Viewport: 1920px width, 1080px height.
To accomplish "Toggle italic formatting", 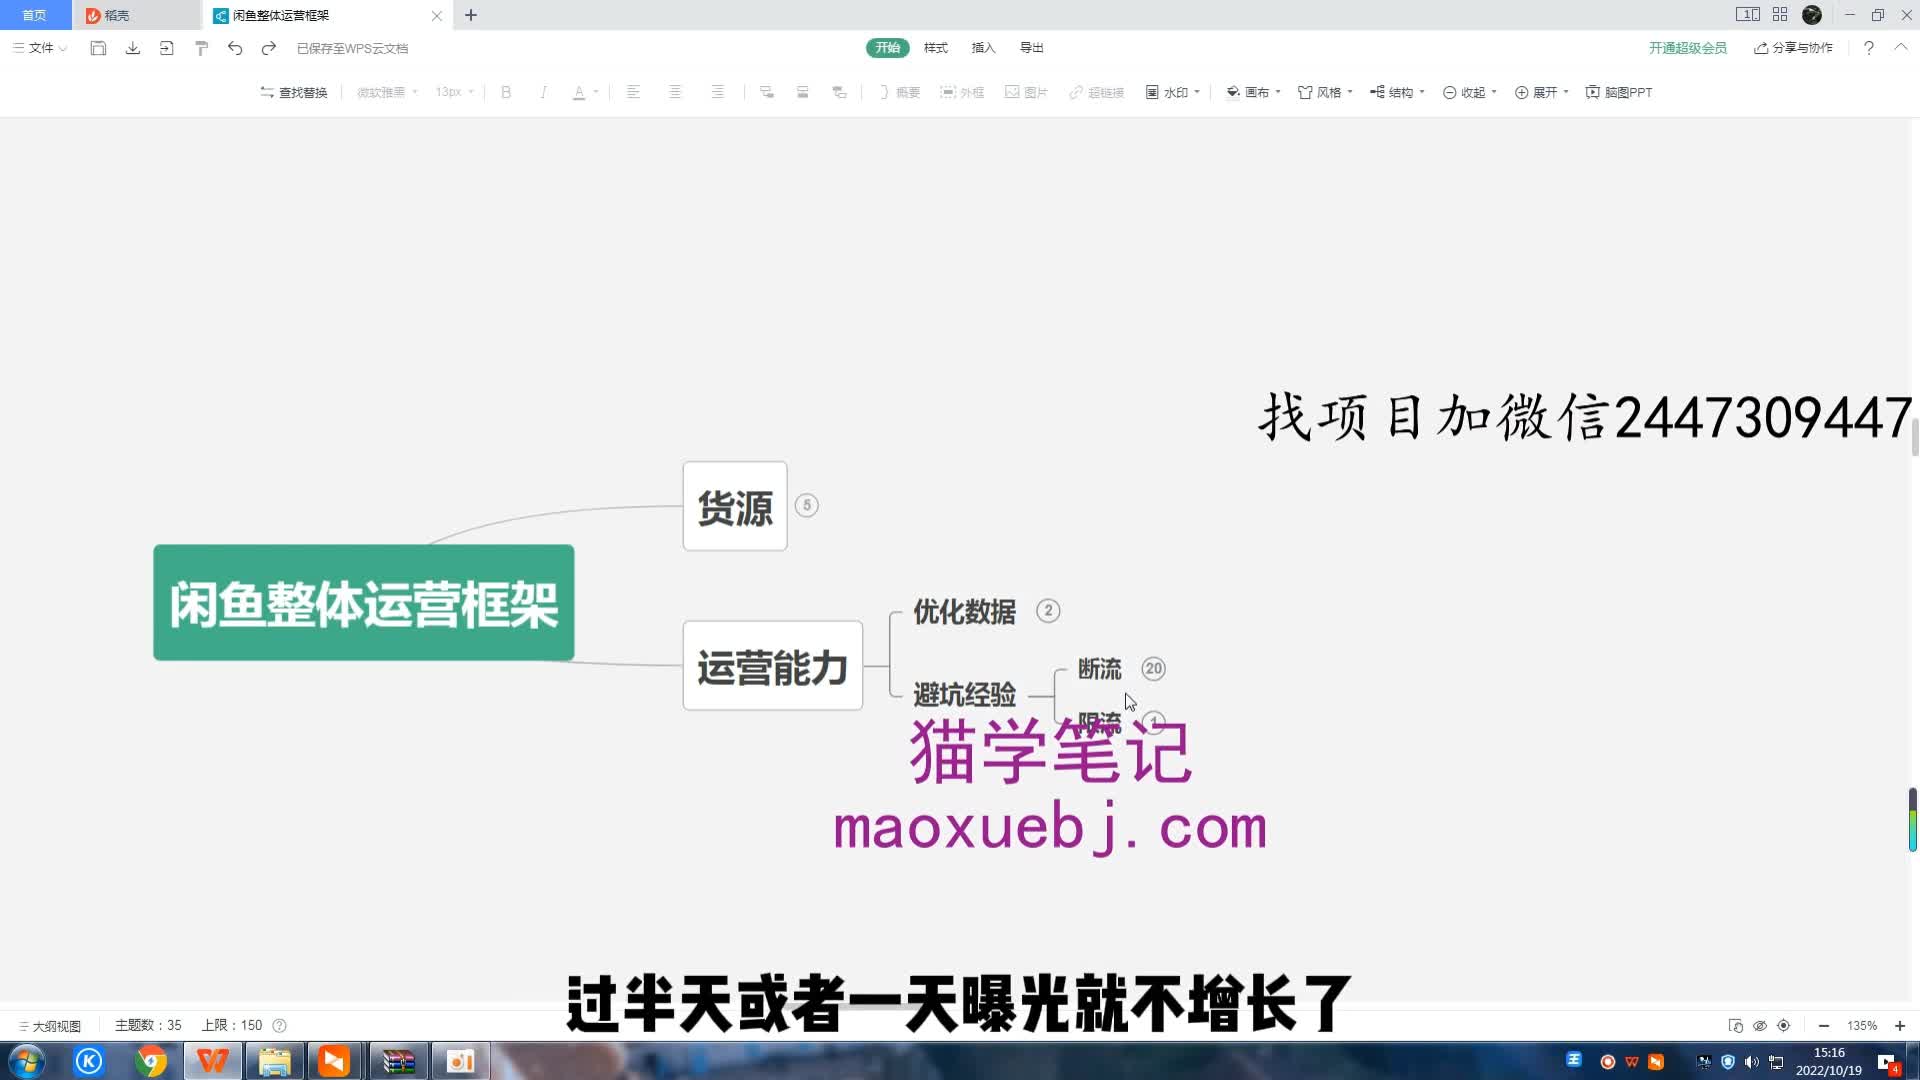I will [x=543, y=92].
